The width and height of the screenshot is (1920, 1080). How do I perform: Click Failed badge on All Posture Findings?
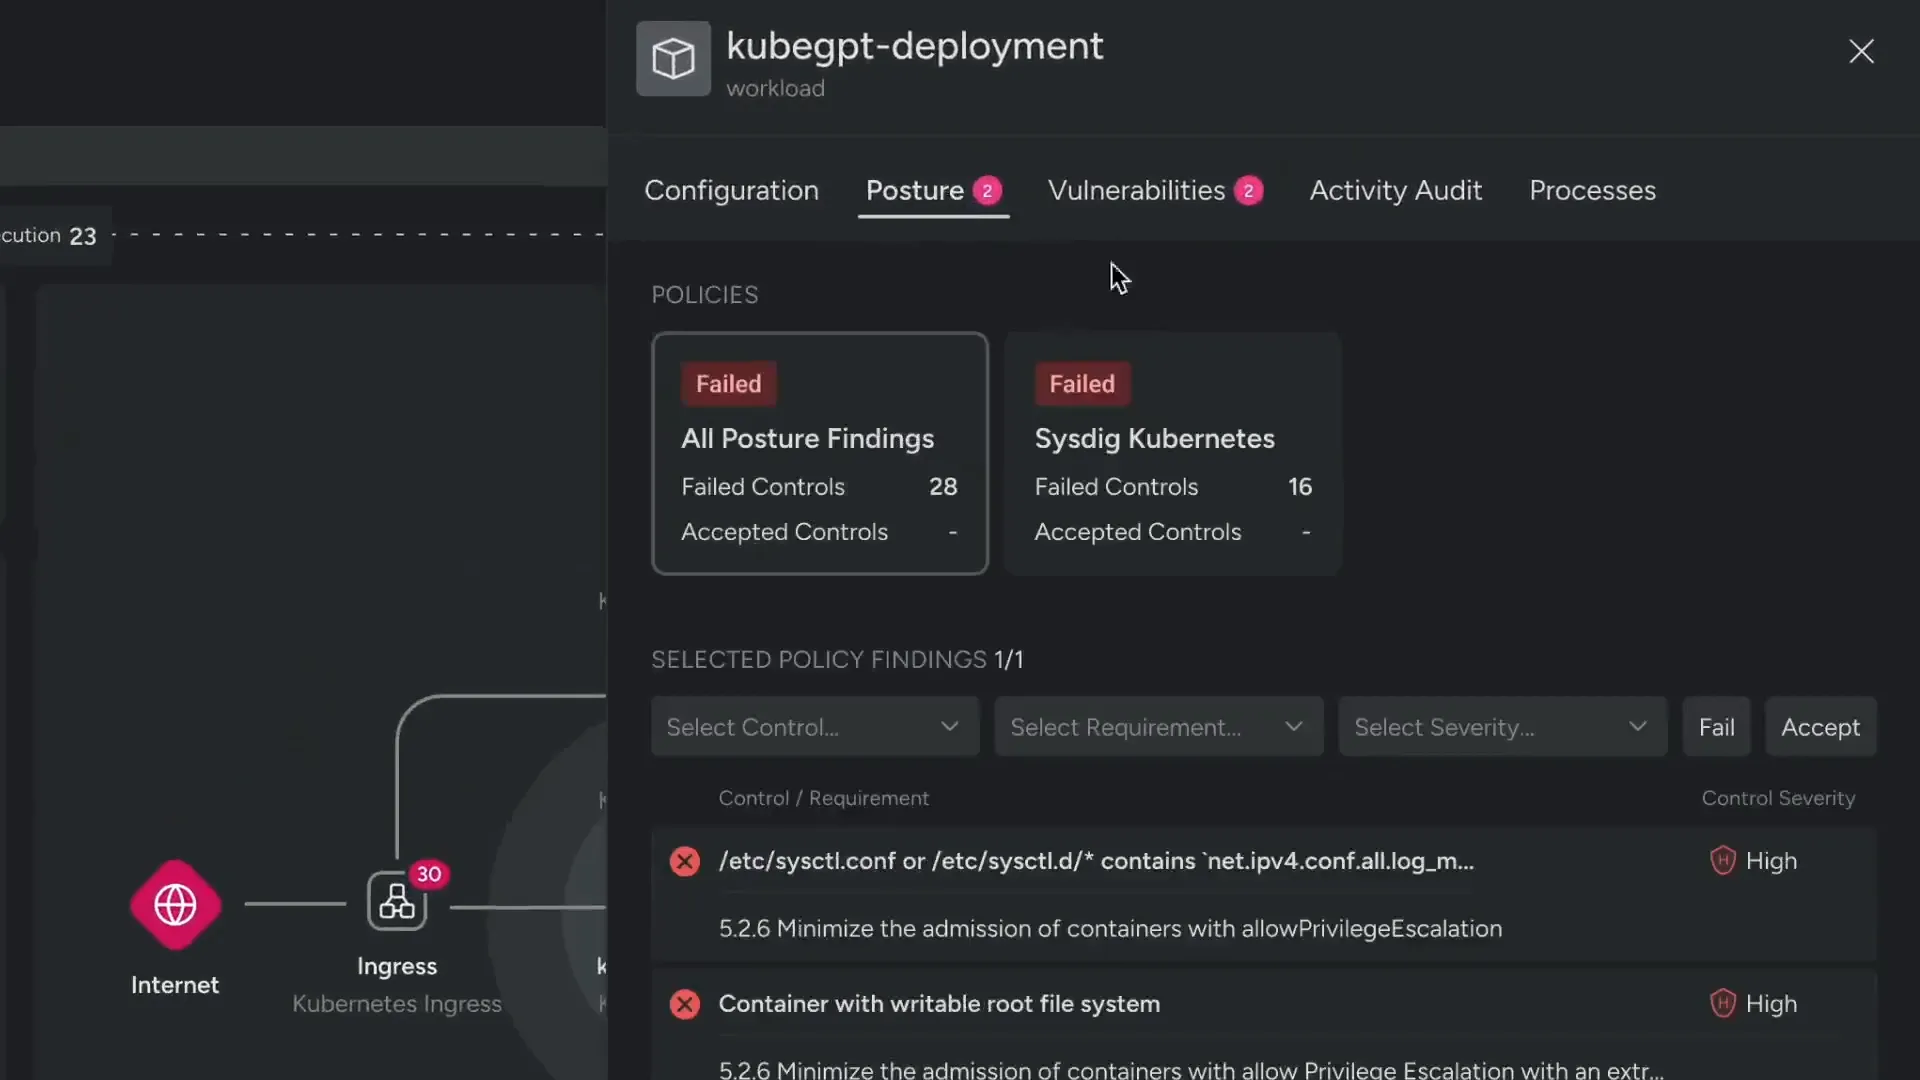(728, 384)
